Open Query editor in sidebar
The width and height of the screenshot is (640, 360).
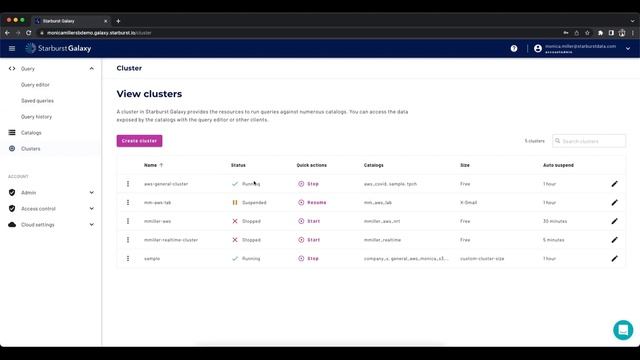pyautogui.click(x=35, y=85)
